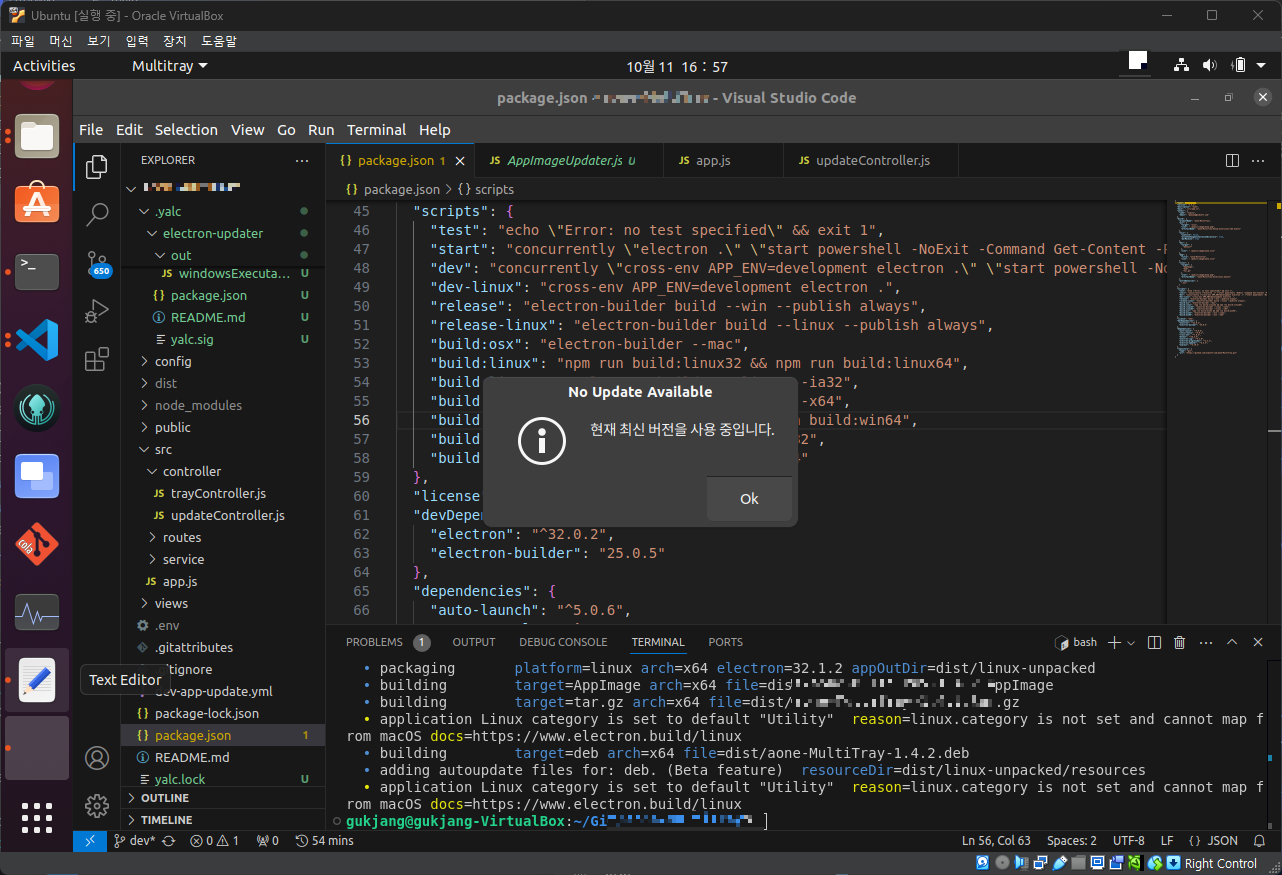Expand the OUTLINE section
1282x875 pixels.
coord(165,798)
